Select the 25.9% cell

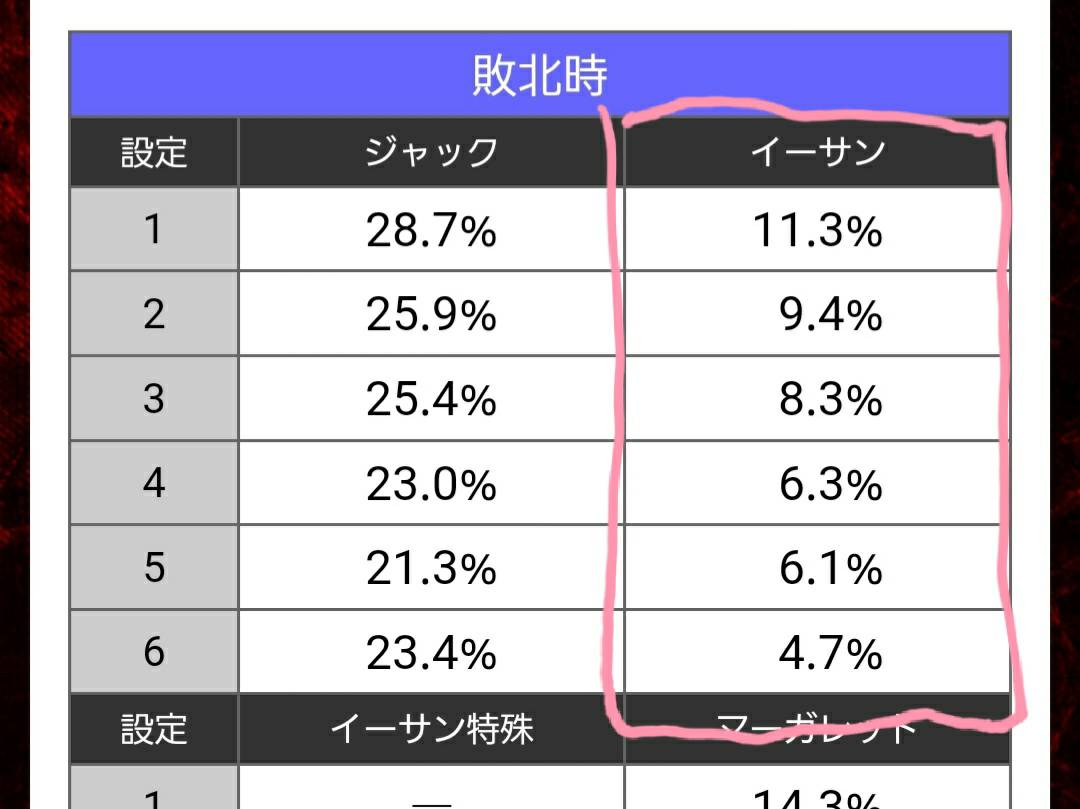[431, 314]
